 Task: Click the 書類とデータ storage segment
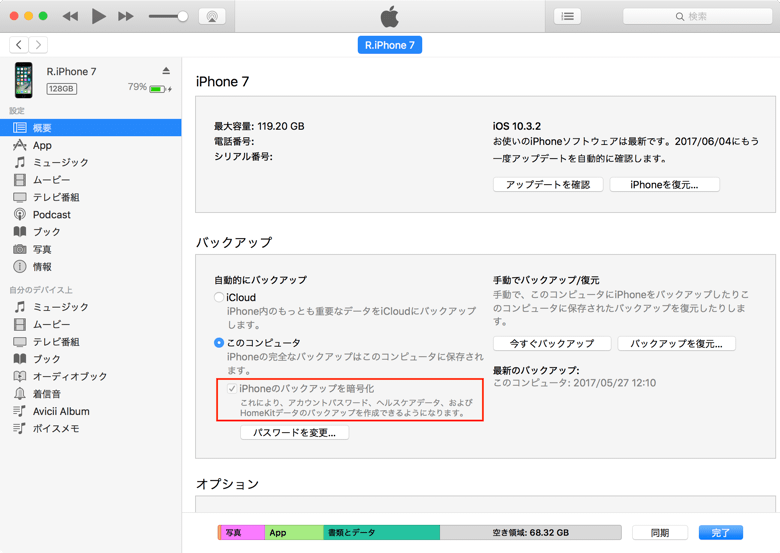382,533
